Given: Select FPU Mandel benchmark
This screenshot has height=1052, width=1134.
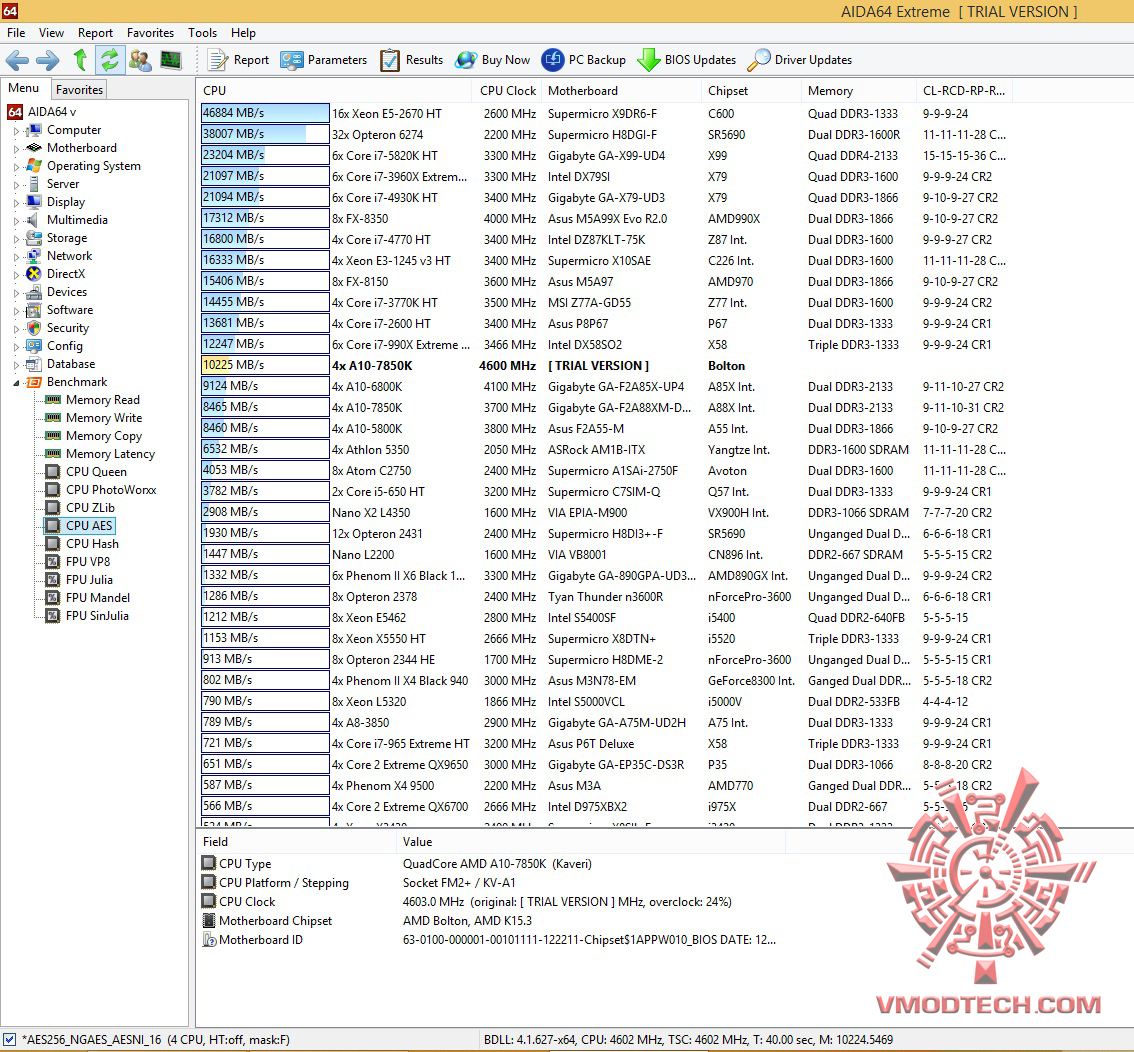Looking at the screenshot, I should click(98, 598).
